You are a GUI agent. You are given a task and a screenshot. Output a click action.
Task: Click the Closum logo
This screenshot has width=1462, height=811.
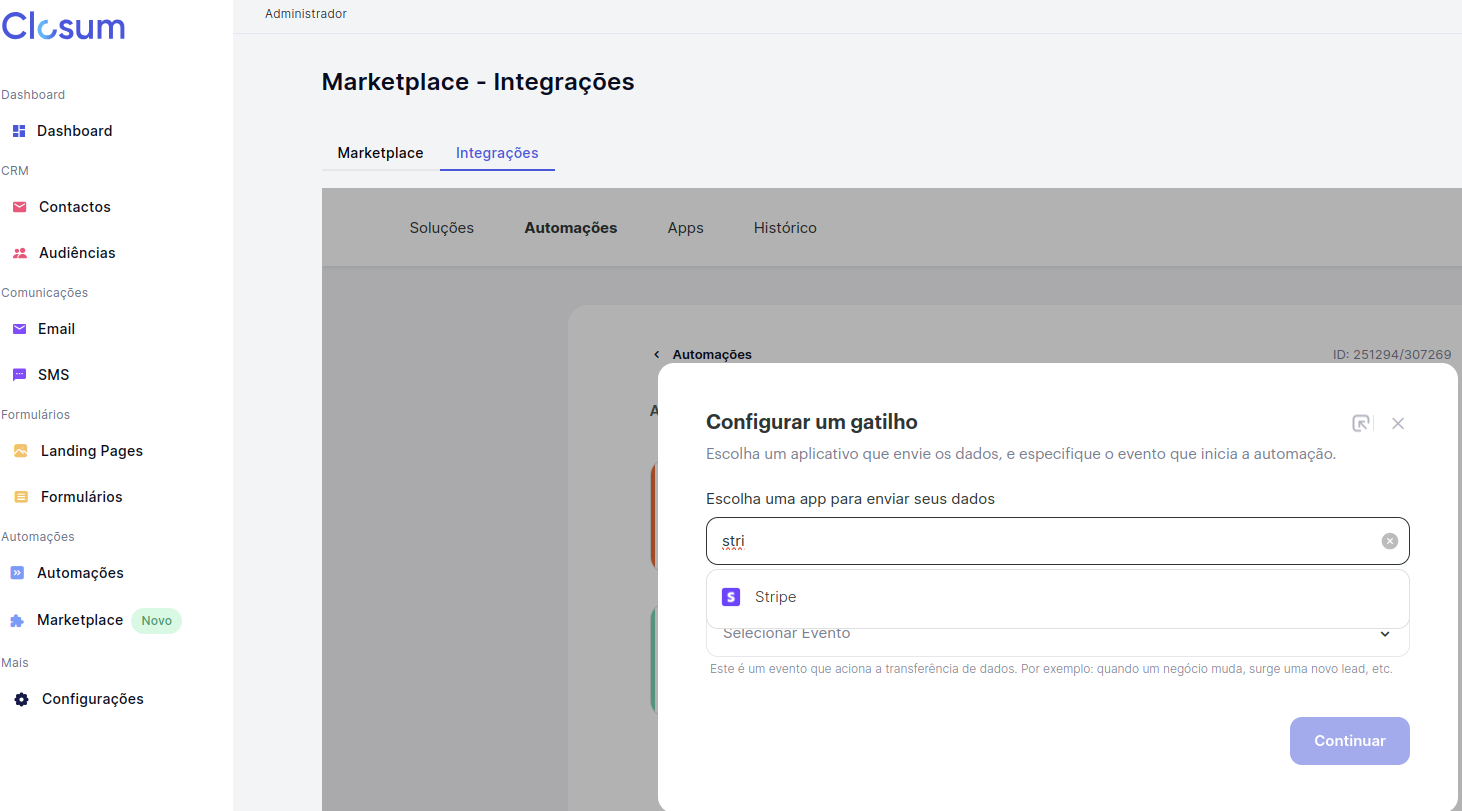pos(63,26)
